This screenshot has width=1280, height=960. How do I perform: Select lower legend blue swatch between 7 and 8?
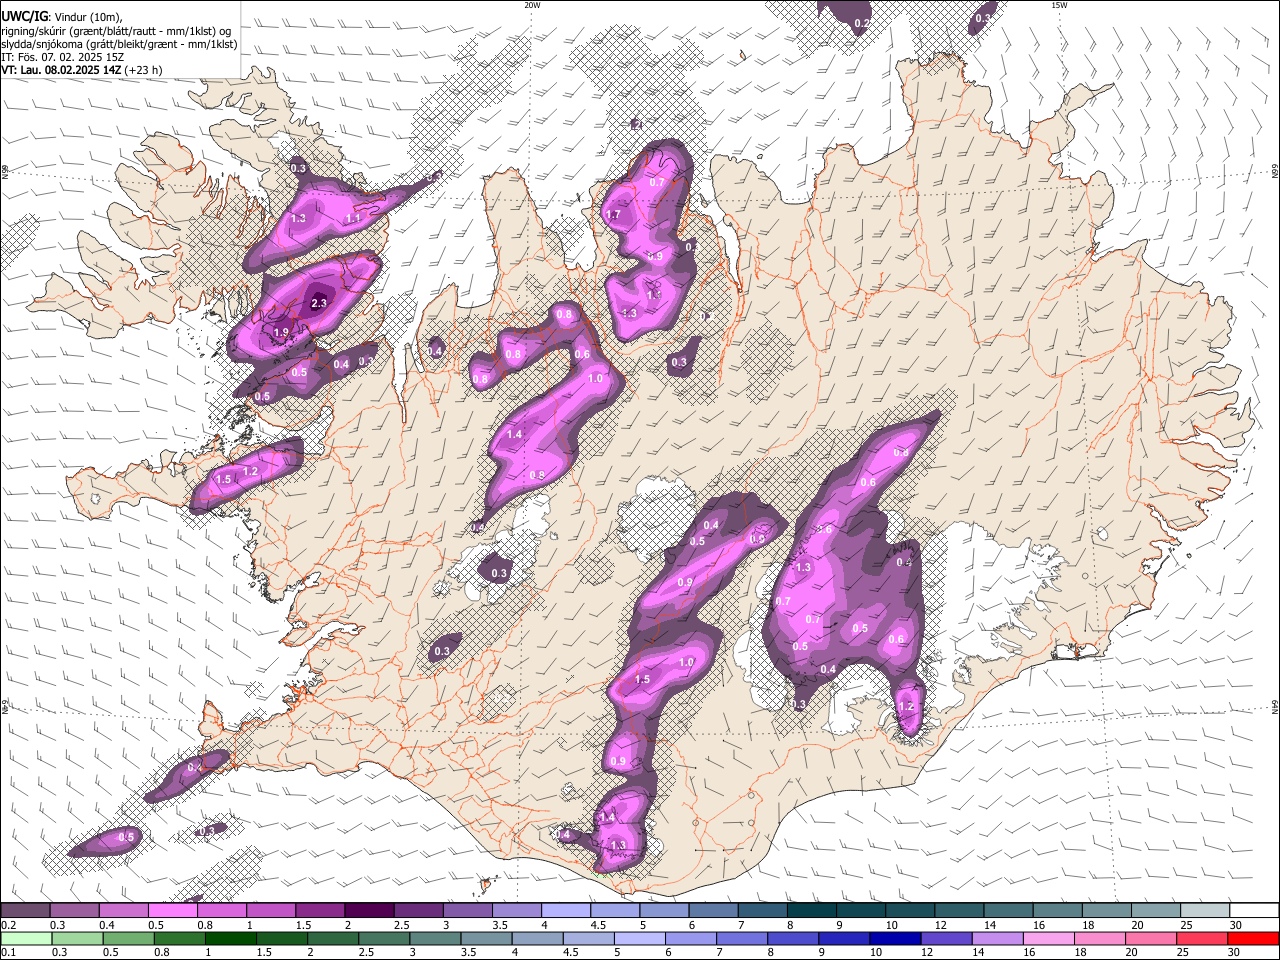741,938
